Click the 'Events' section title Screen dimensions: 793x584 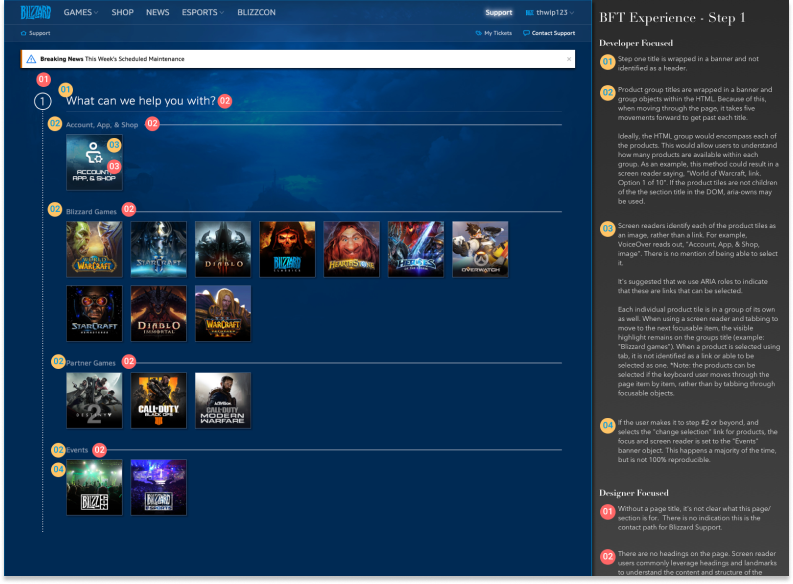(77, 450)
